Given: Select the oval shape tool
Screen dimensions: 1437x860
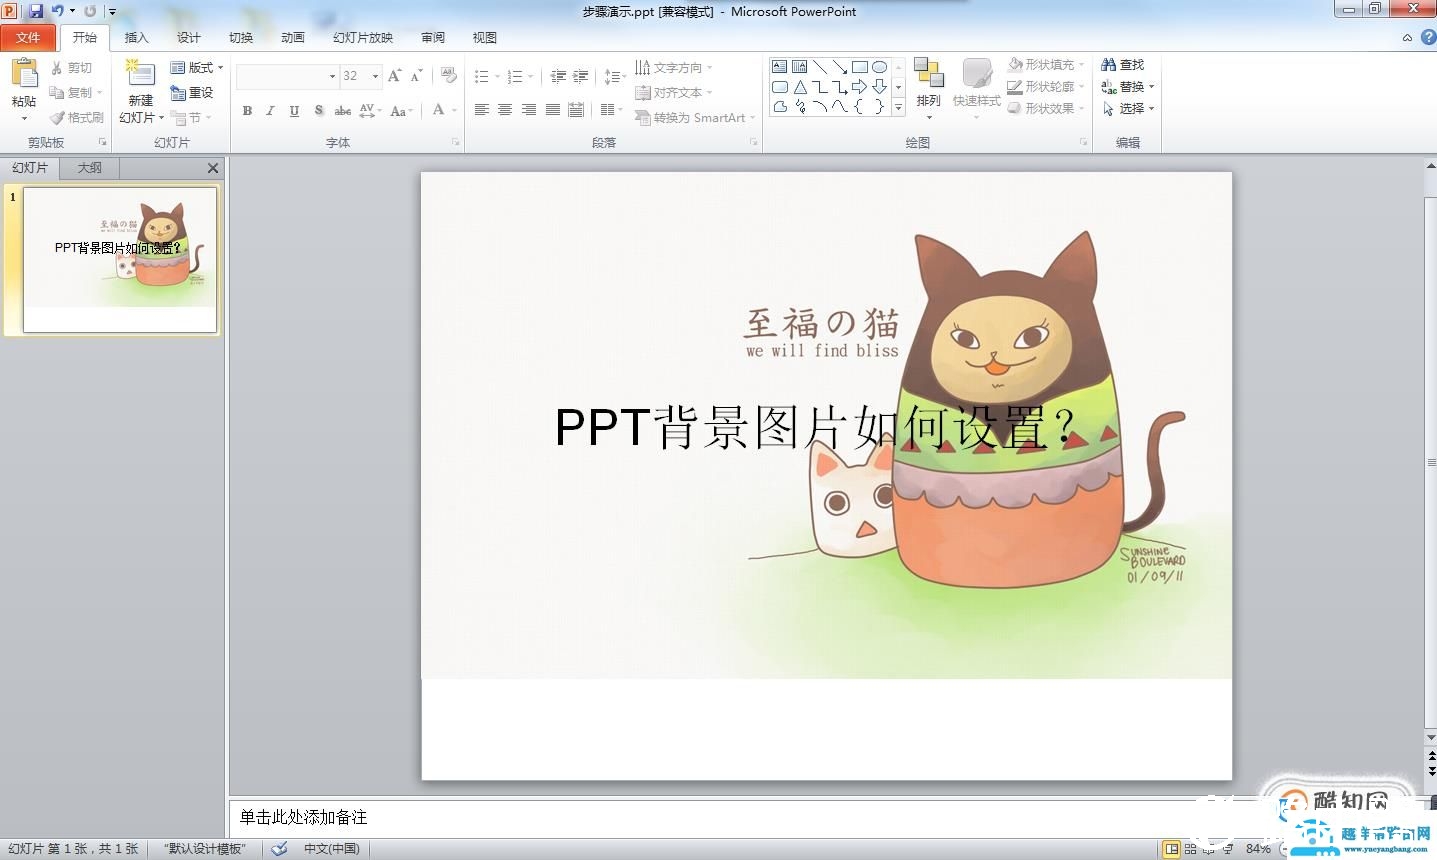Looking at the screenshot, I should (879, 66).
